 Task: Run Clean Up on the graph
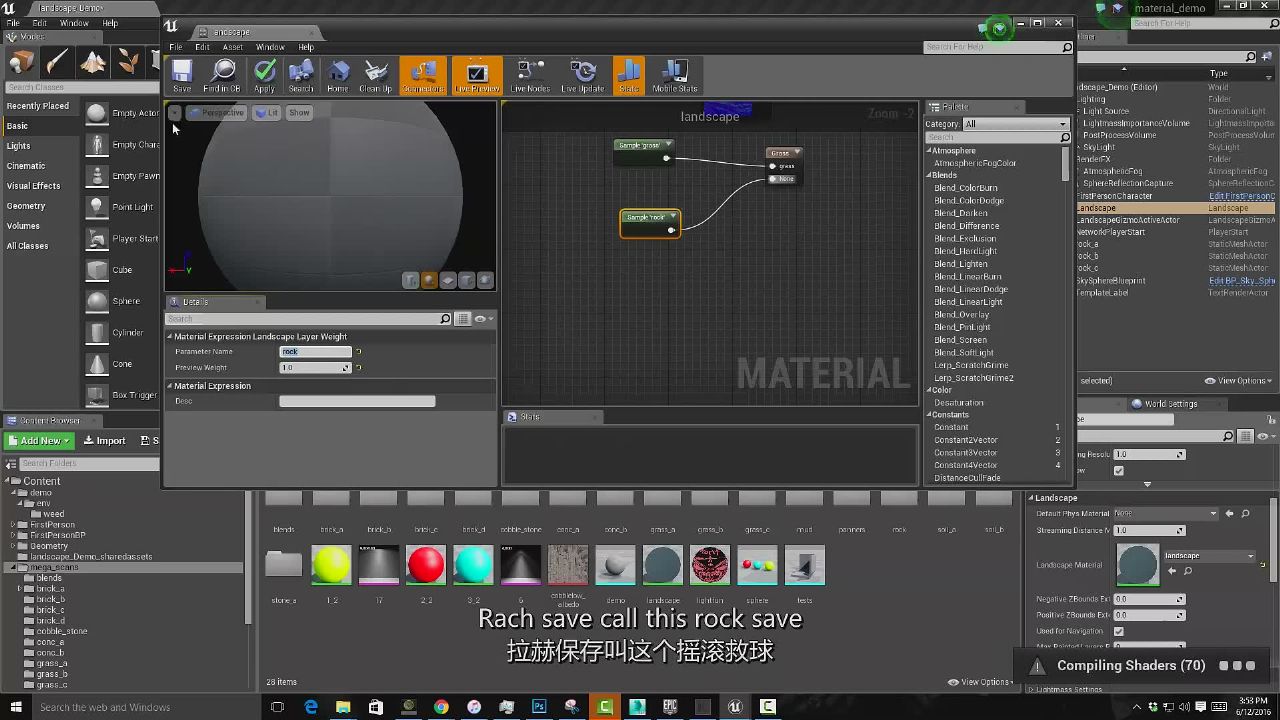[376, 76]
